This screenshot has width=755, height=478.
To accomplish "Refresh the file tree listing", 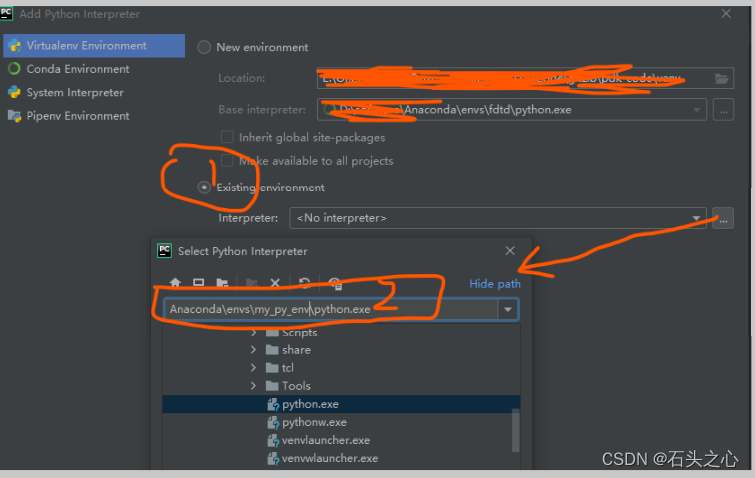I will click(304, 283).
